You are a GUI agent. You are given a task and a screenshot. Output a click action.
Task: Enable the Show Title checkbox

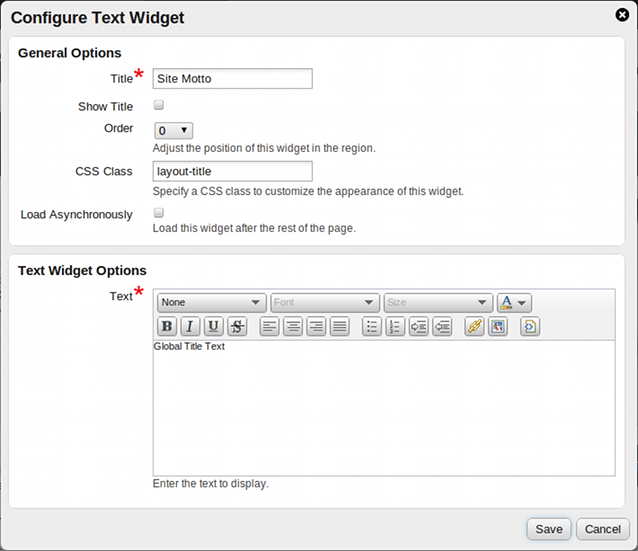tap(158, 105)
